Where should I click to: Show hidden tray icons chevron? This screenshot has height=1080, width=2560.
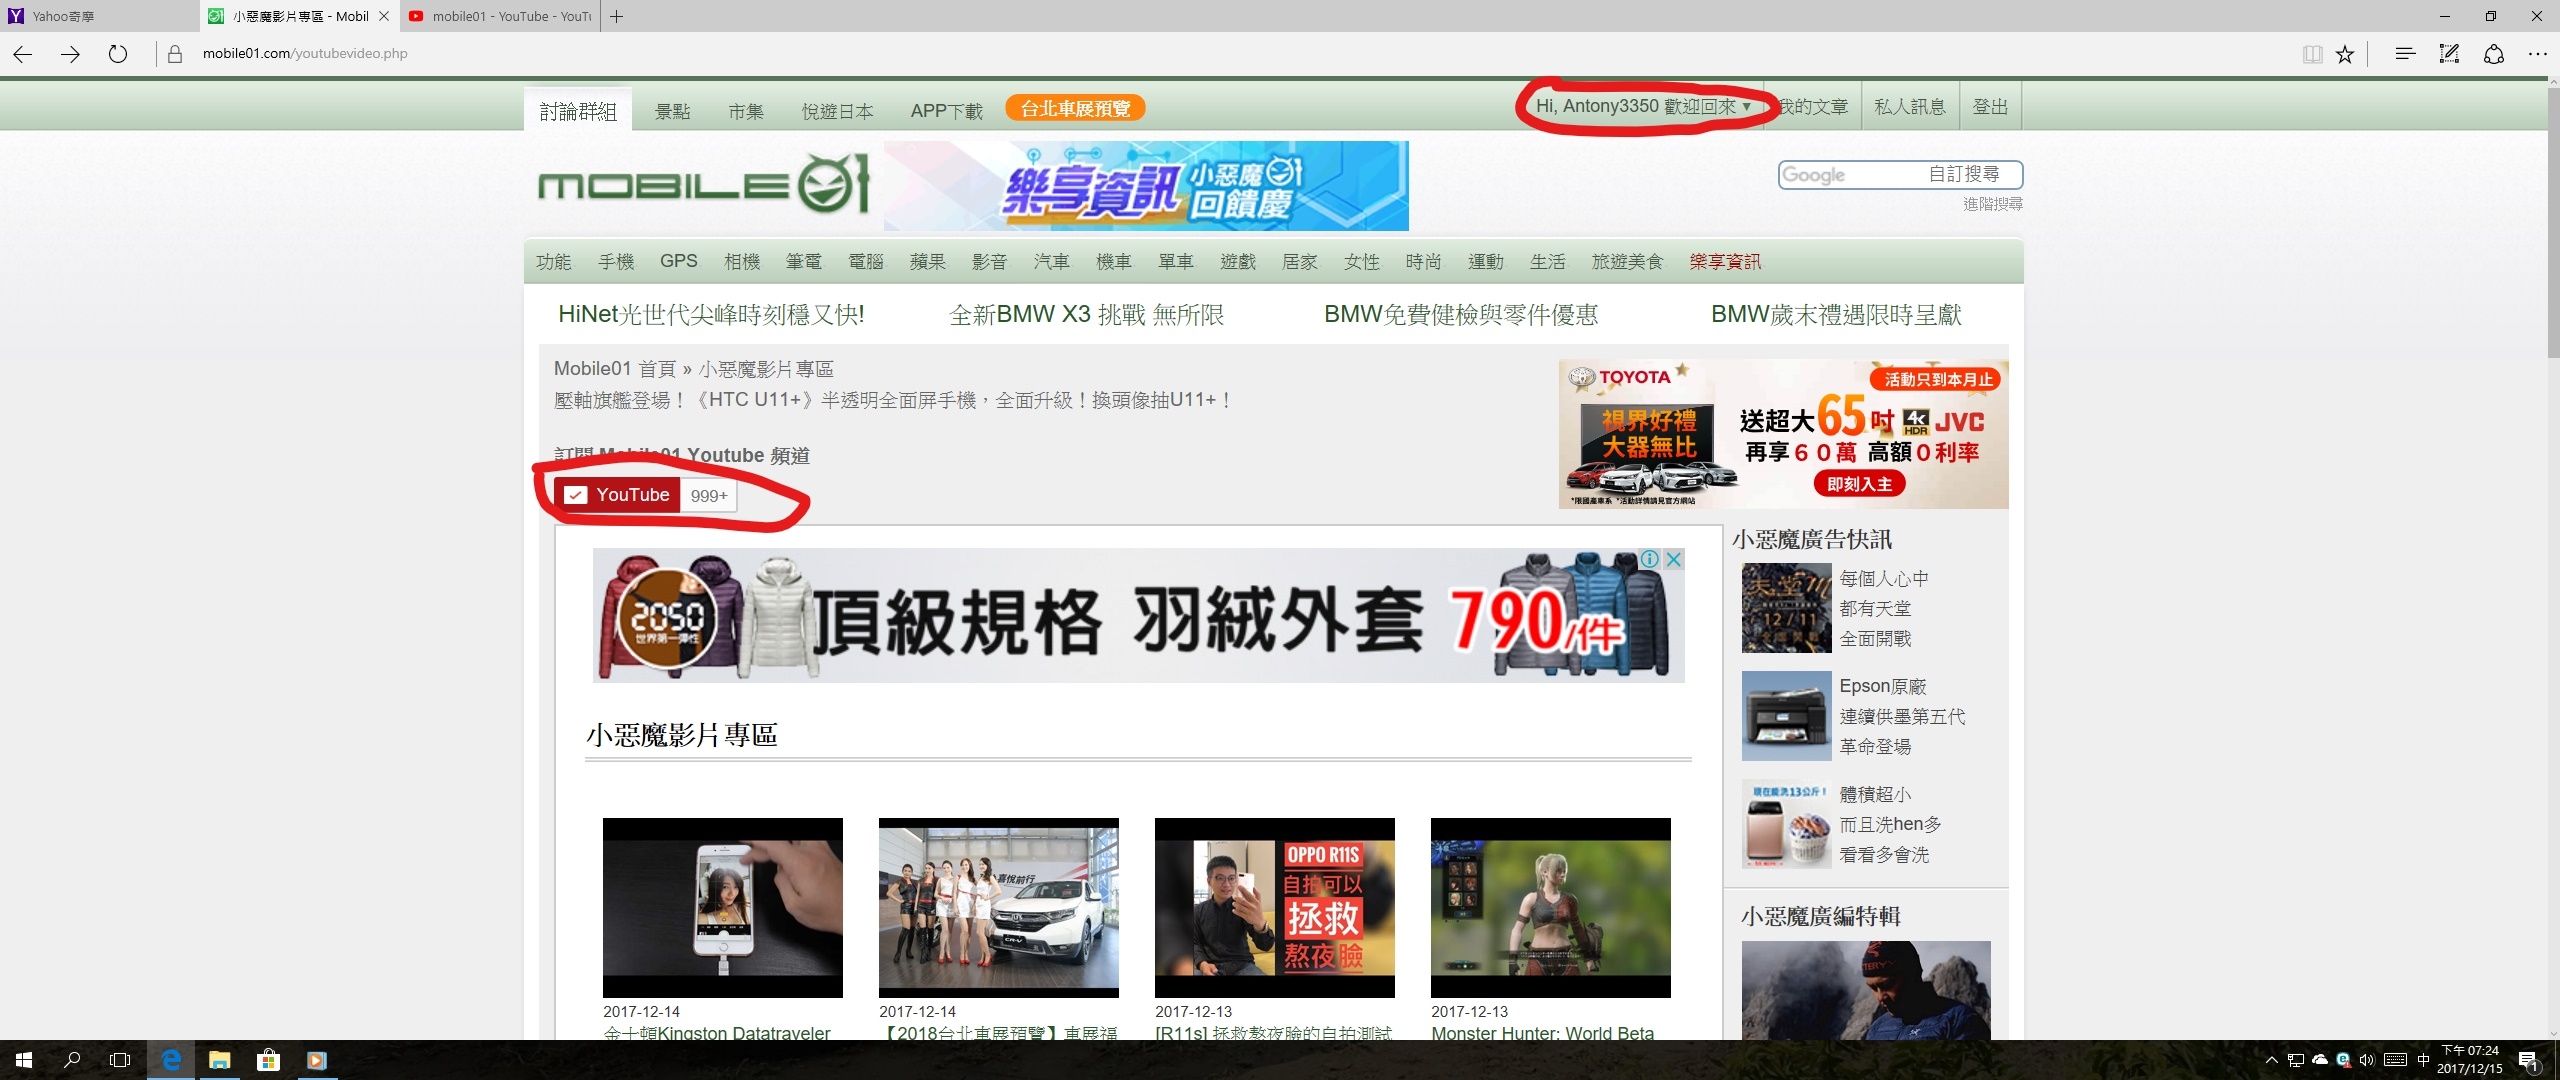pos(2271,1060)
